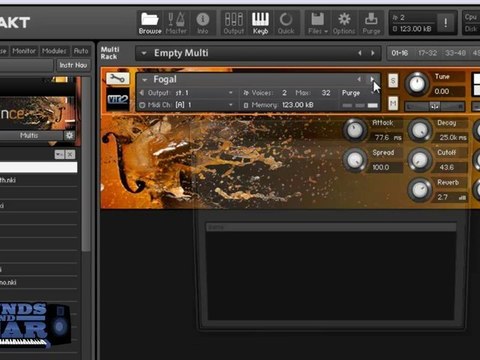Click the Spread value 100.0
The height and width of the screenshot is (360, 480).
(x=381, y=167)
